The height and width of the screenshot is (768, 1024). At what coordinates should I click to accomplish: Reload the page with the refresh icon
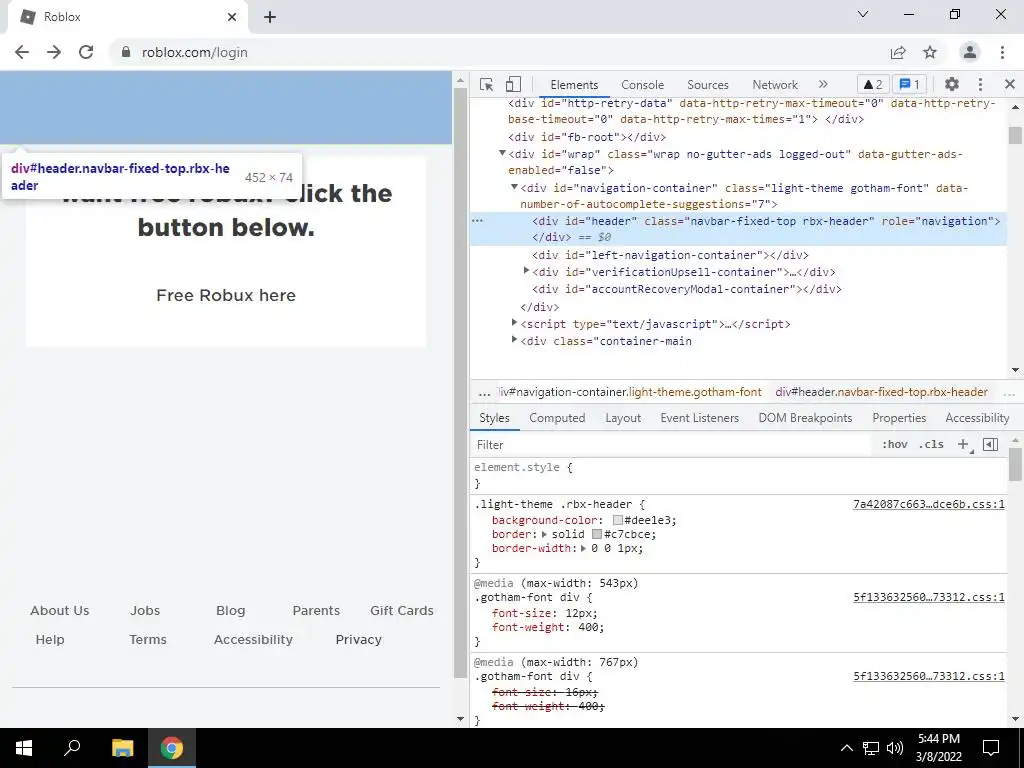[86, 52]
